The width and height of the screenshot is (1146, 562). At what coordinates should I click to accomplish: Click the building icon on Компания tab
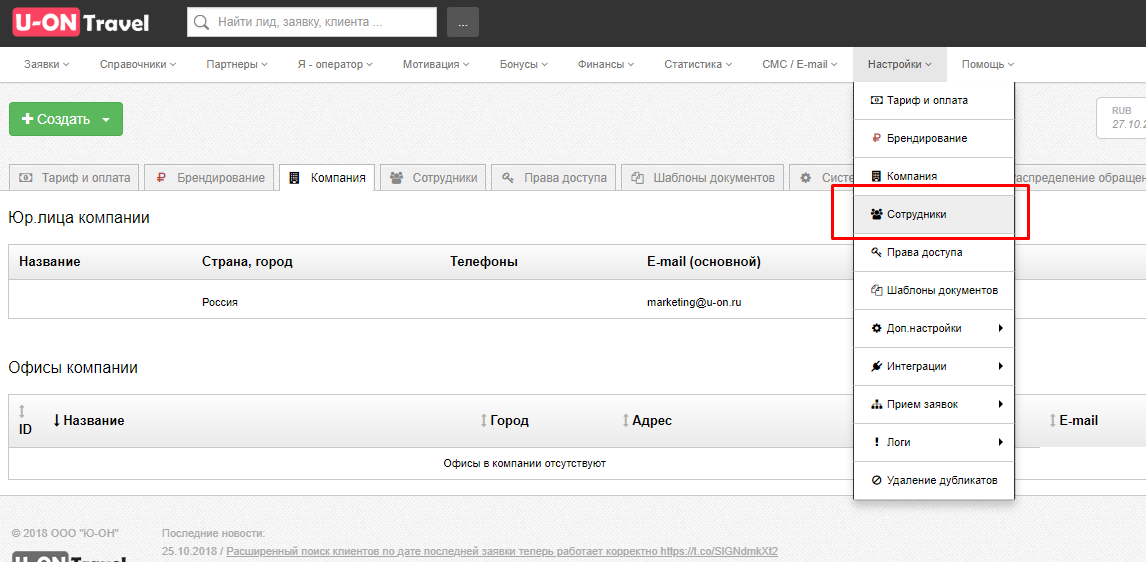pos(295,178)
